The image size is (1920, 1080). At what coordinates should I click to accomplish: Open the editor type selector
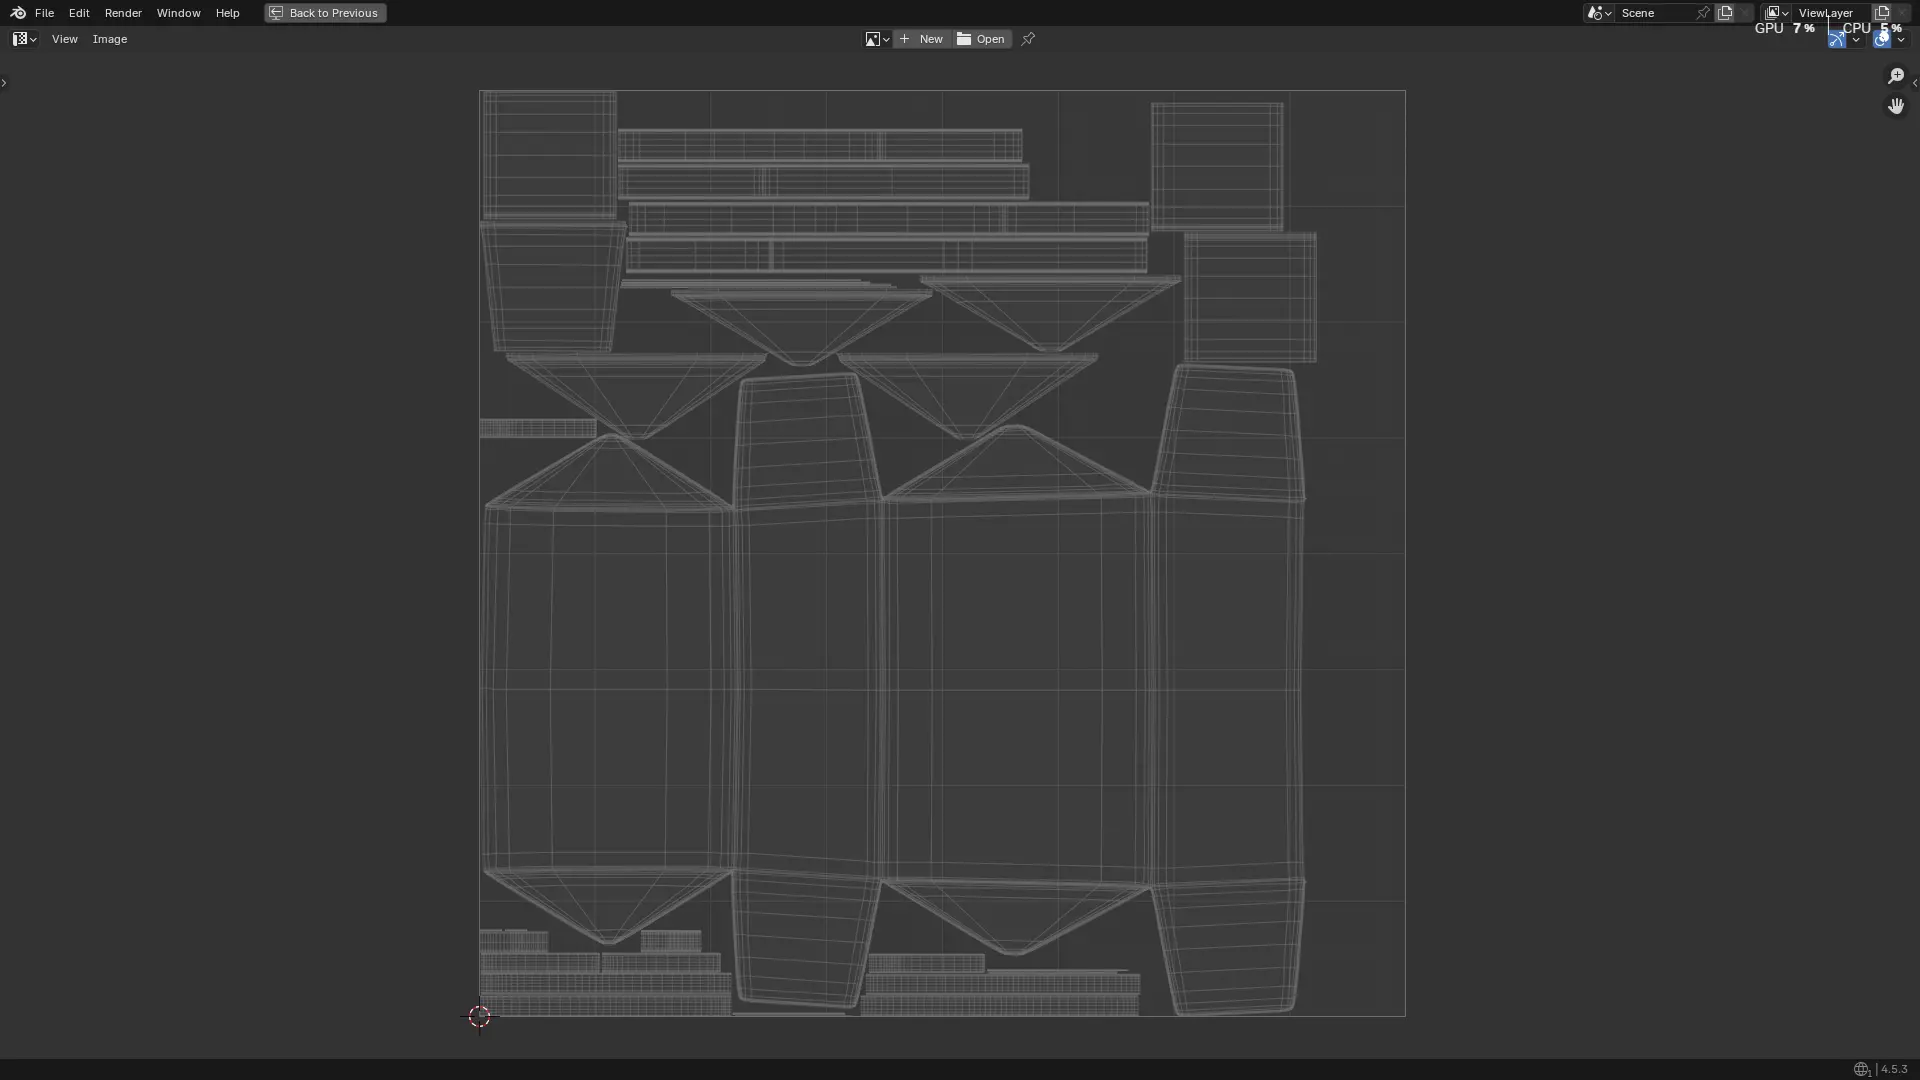24,39
